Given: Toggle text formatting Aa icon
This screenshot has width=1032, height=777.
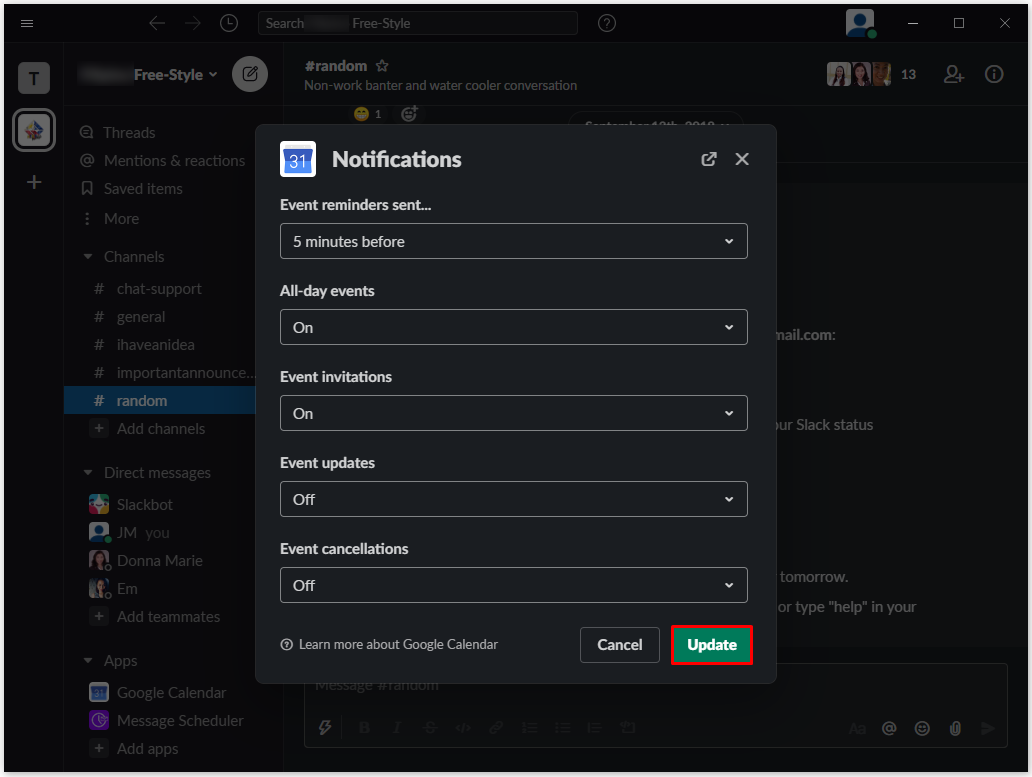Looking at the screenshot, I should click(857, 728).
